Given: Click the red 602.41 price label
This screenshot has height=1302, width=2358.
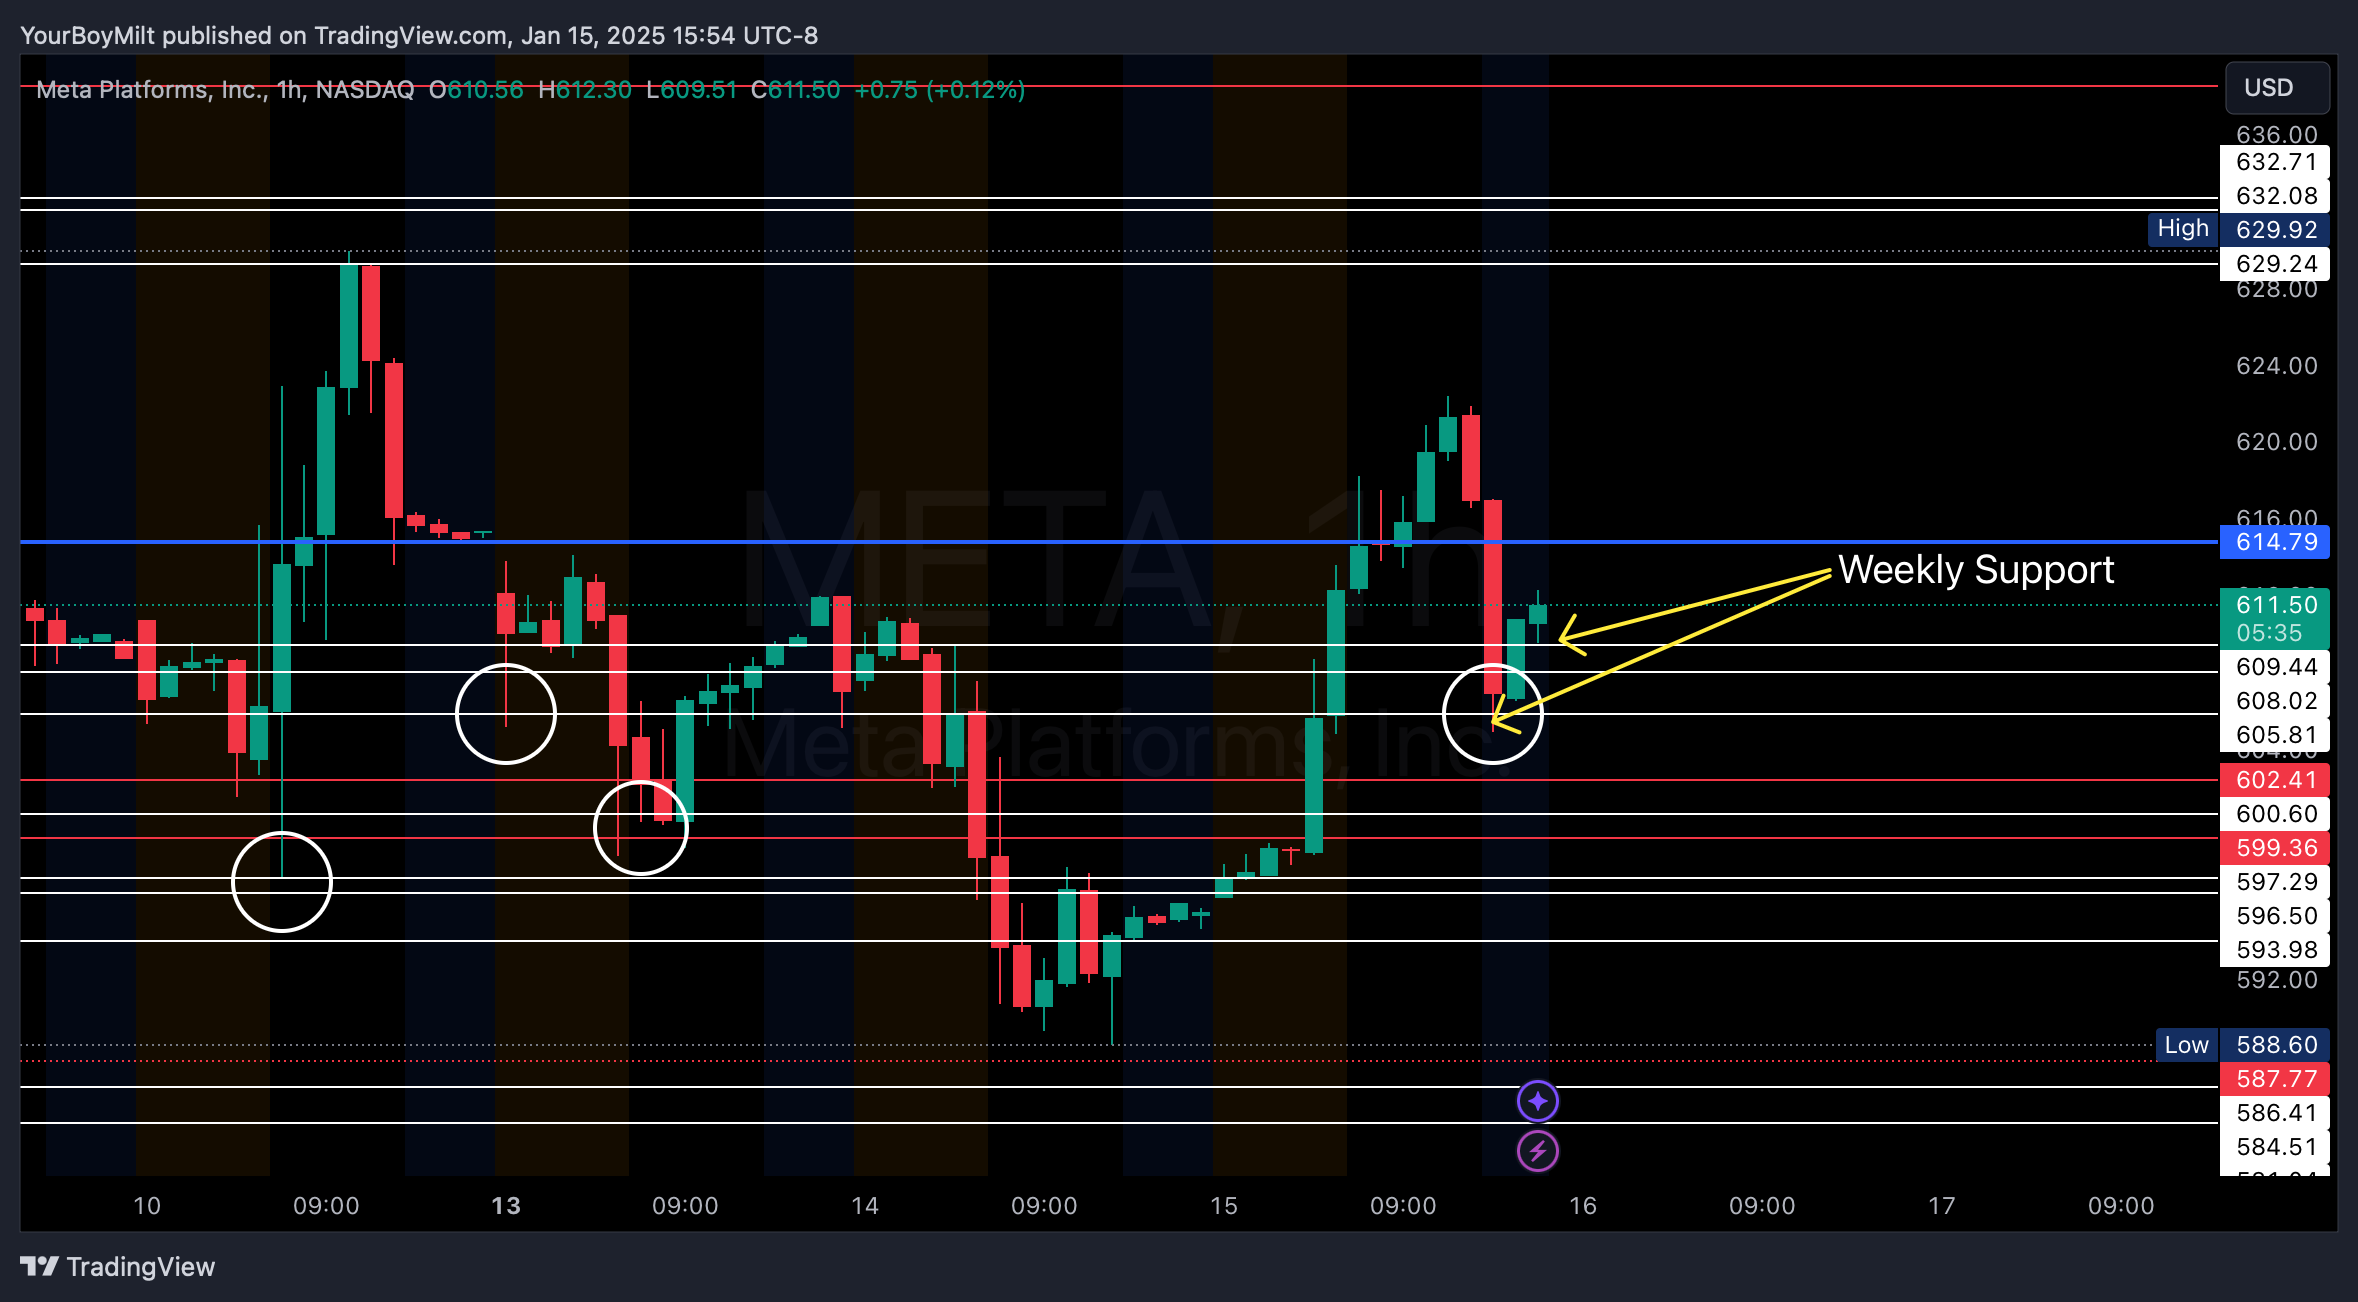Looking at the screenshot, I should [2275, 780].
